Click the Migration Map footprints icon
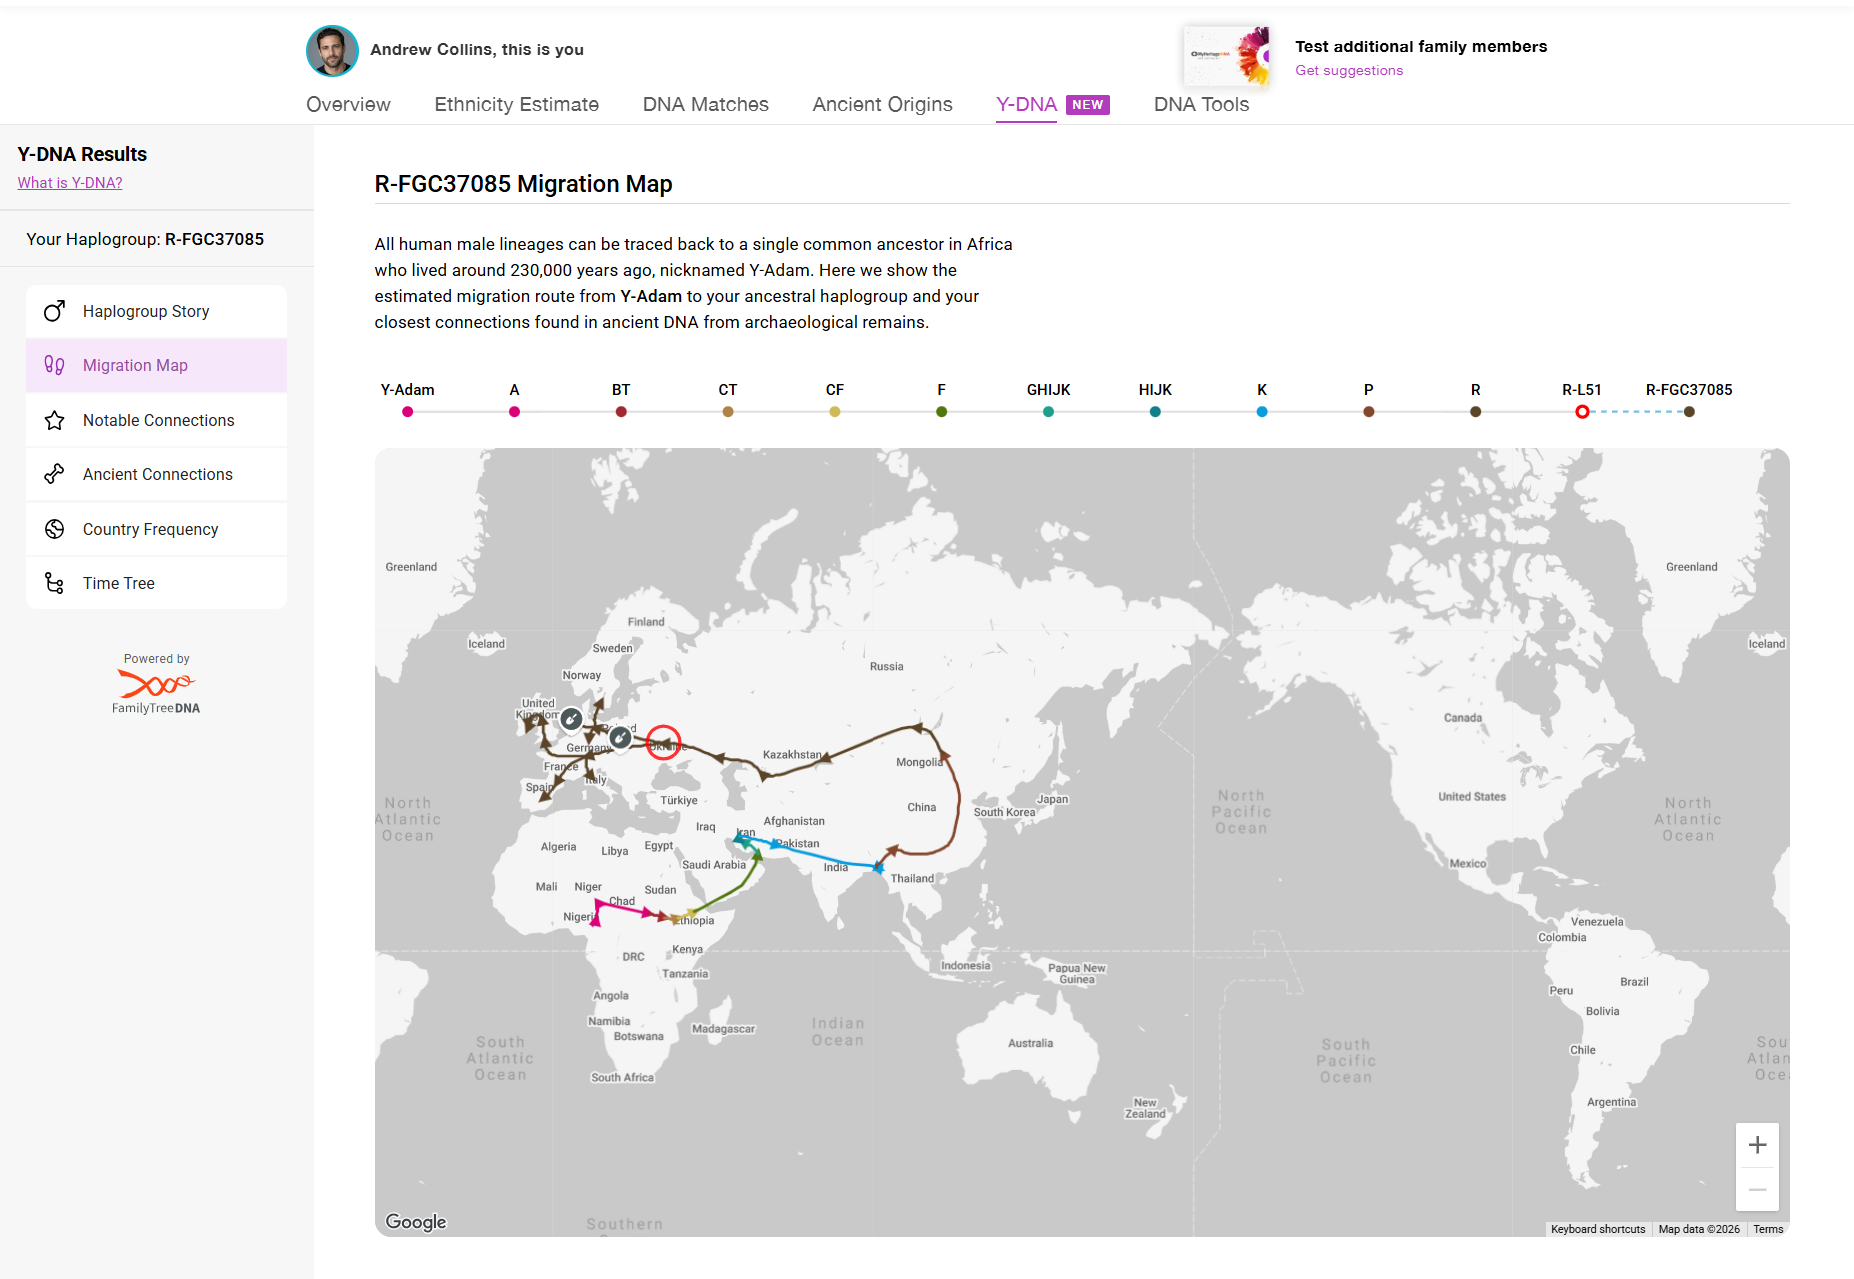Viewport: 1854px width, 1279px height. (55, 365)
